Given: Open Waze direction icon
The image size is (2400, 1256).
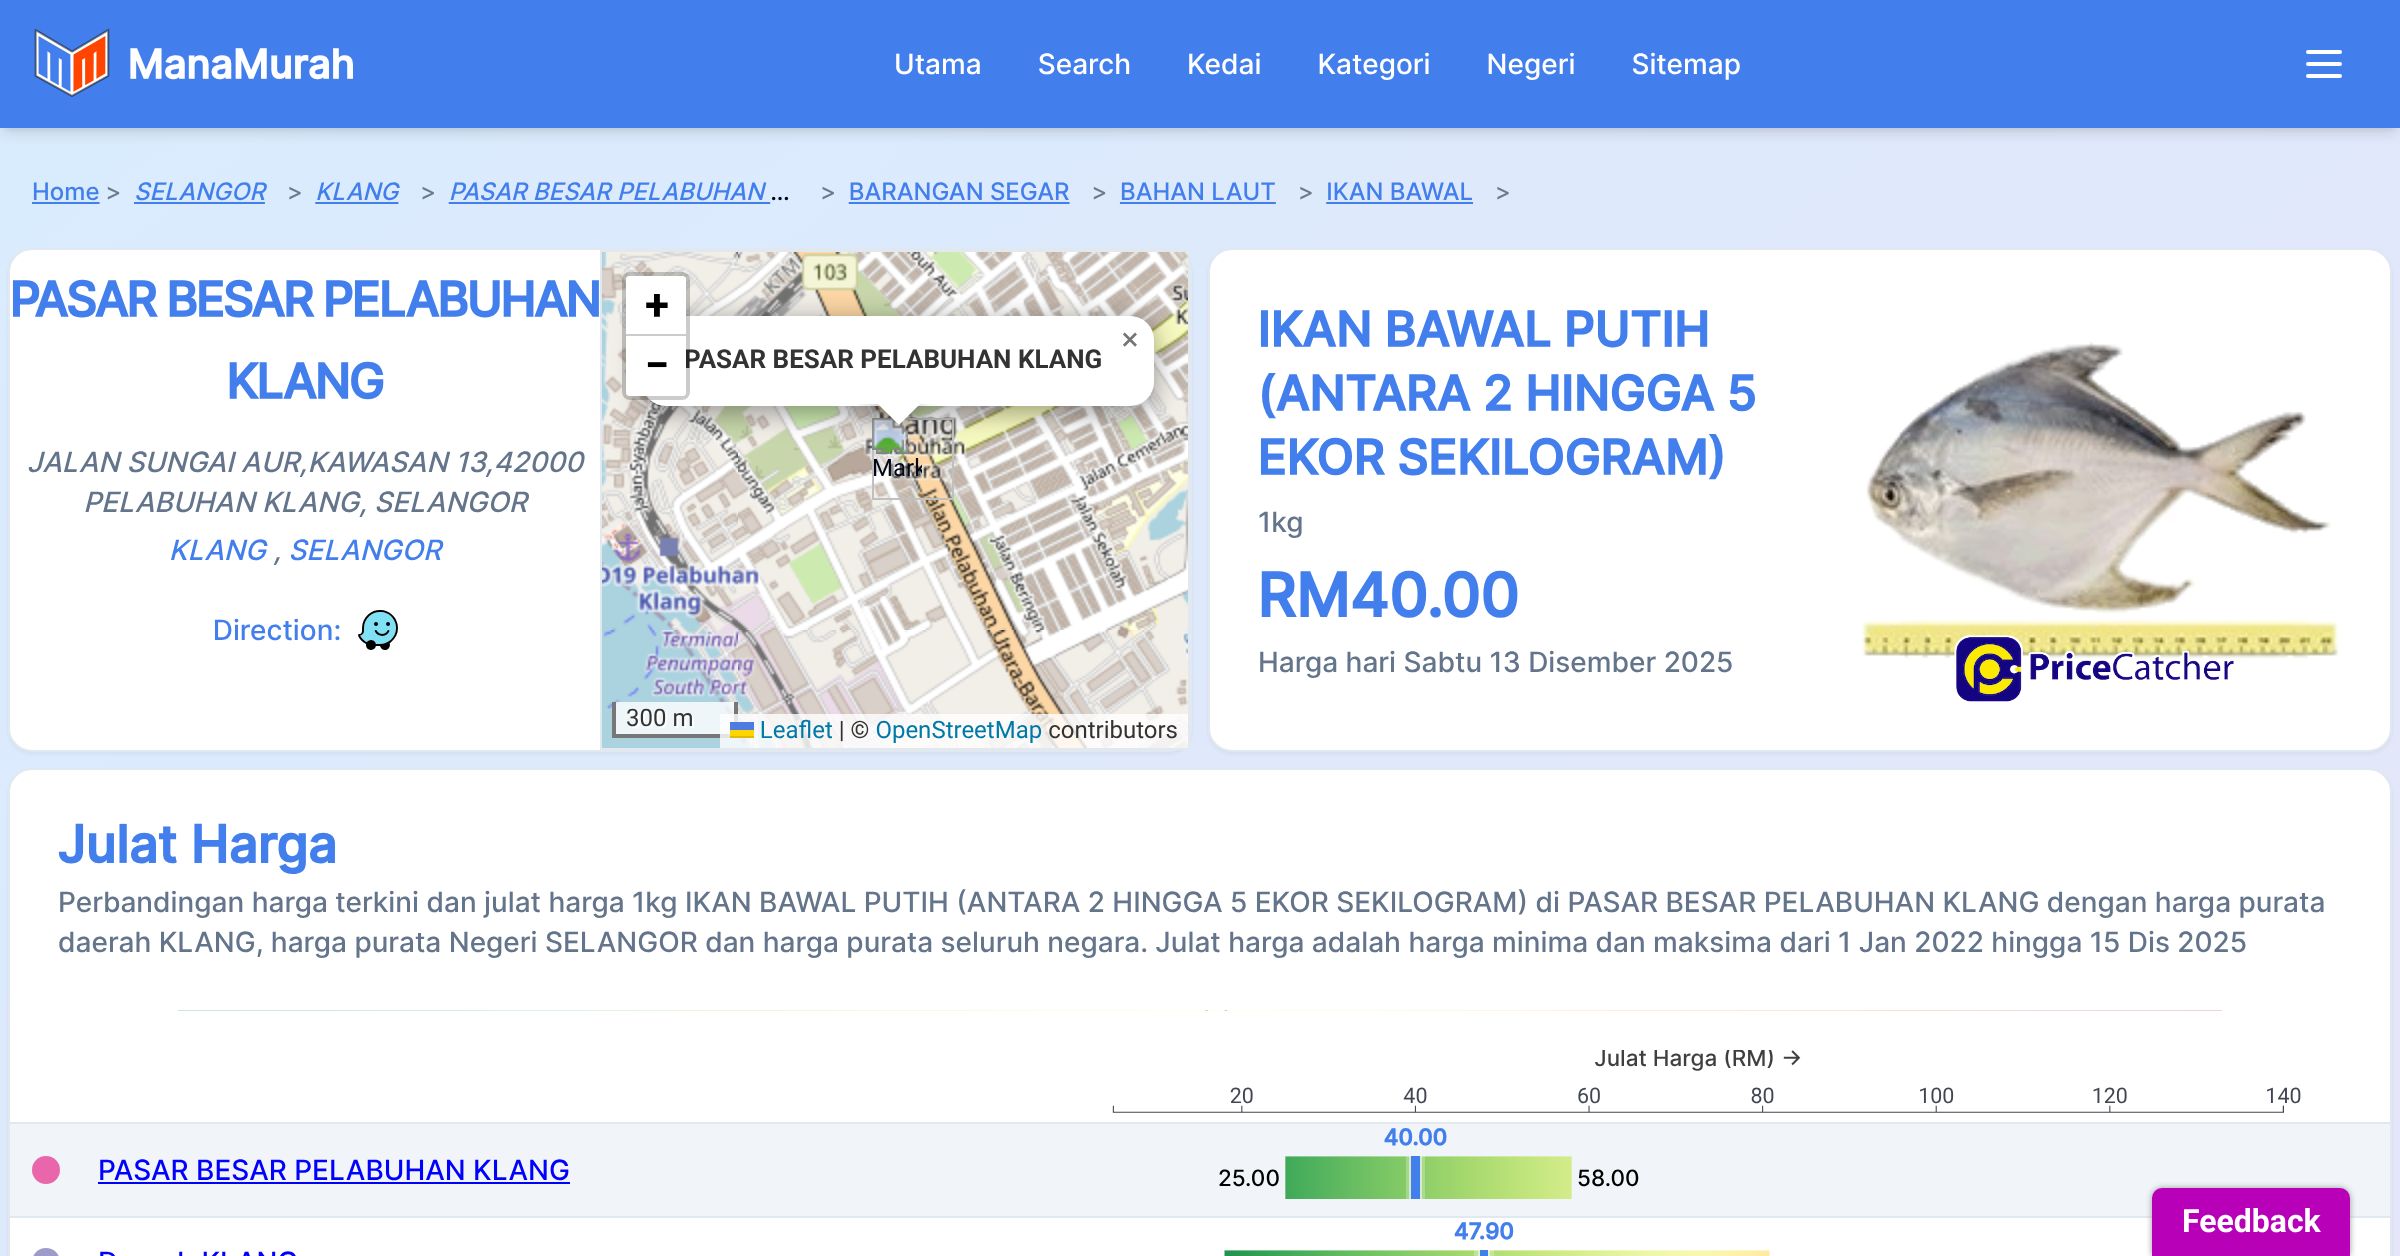Looking at the screenshot, I should (x=378, y=630).
